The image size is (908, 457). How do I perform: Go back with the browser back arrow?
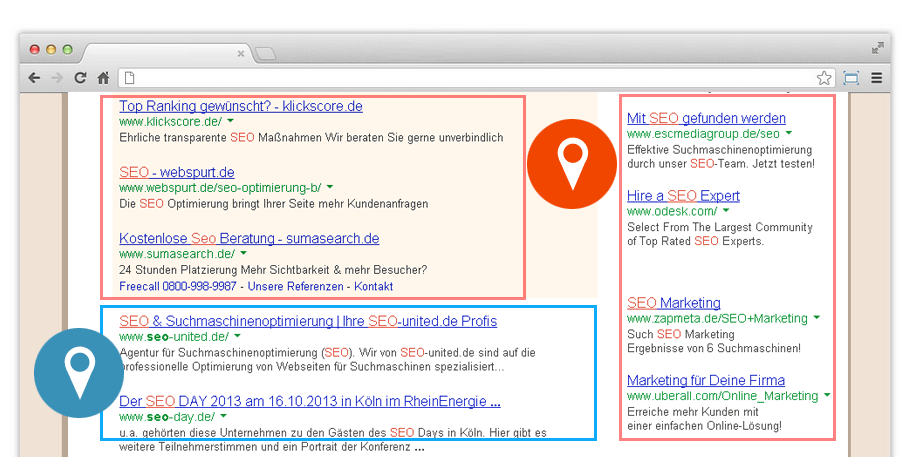(34, 78)
